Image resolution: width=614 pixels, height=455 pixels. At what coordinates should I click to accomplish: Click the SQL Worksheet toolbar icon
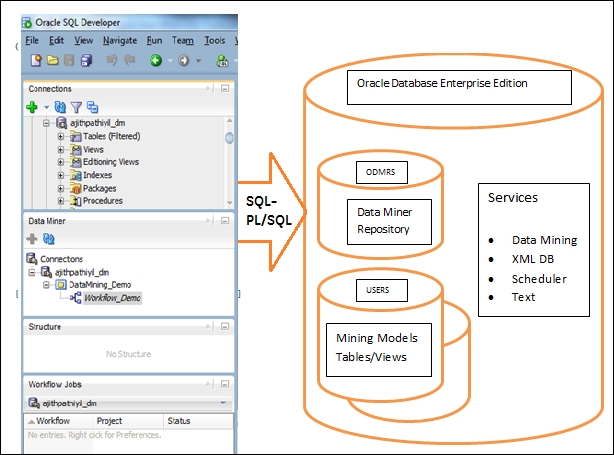(x=222, y=61)
